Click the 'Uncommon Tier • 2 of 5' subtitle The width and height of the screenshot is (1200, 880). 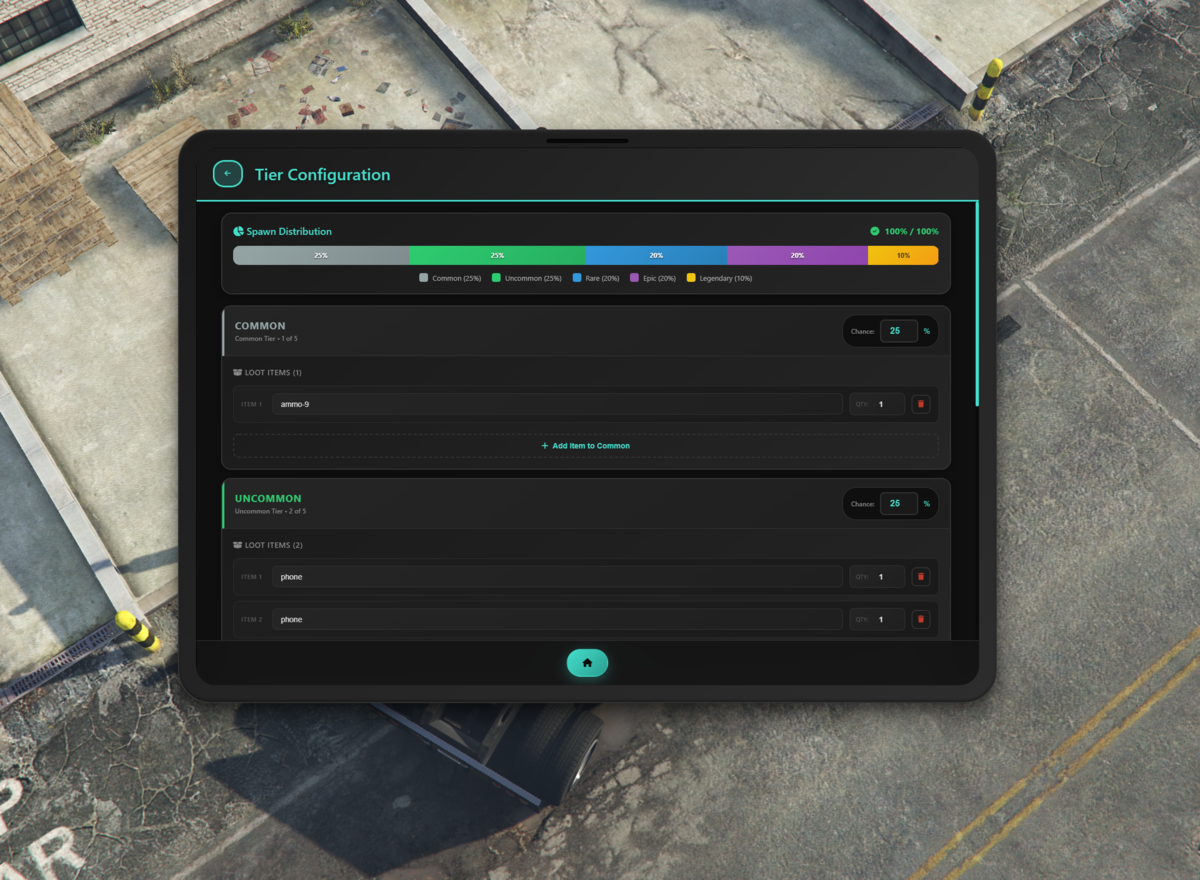pyautogui.click(x=270, y=511)
